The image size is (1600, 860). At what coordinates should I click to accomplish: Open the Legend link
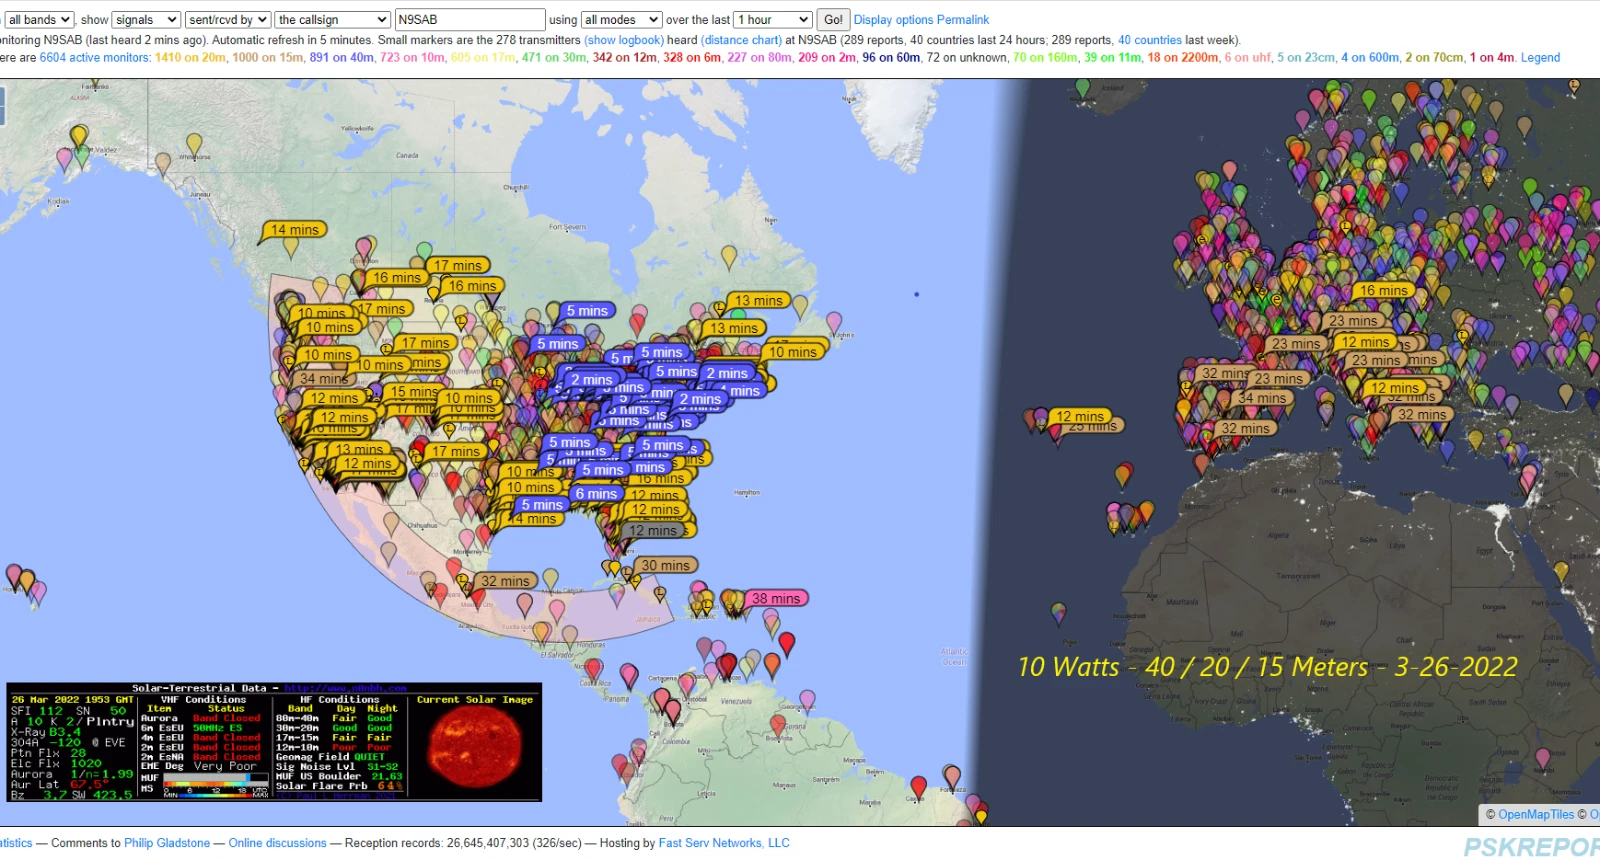click(x=1540, y=58)
